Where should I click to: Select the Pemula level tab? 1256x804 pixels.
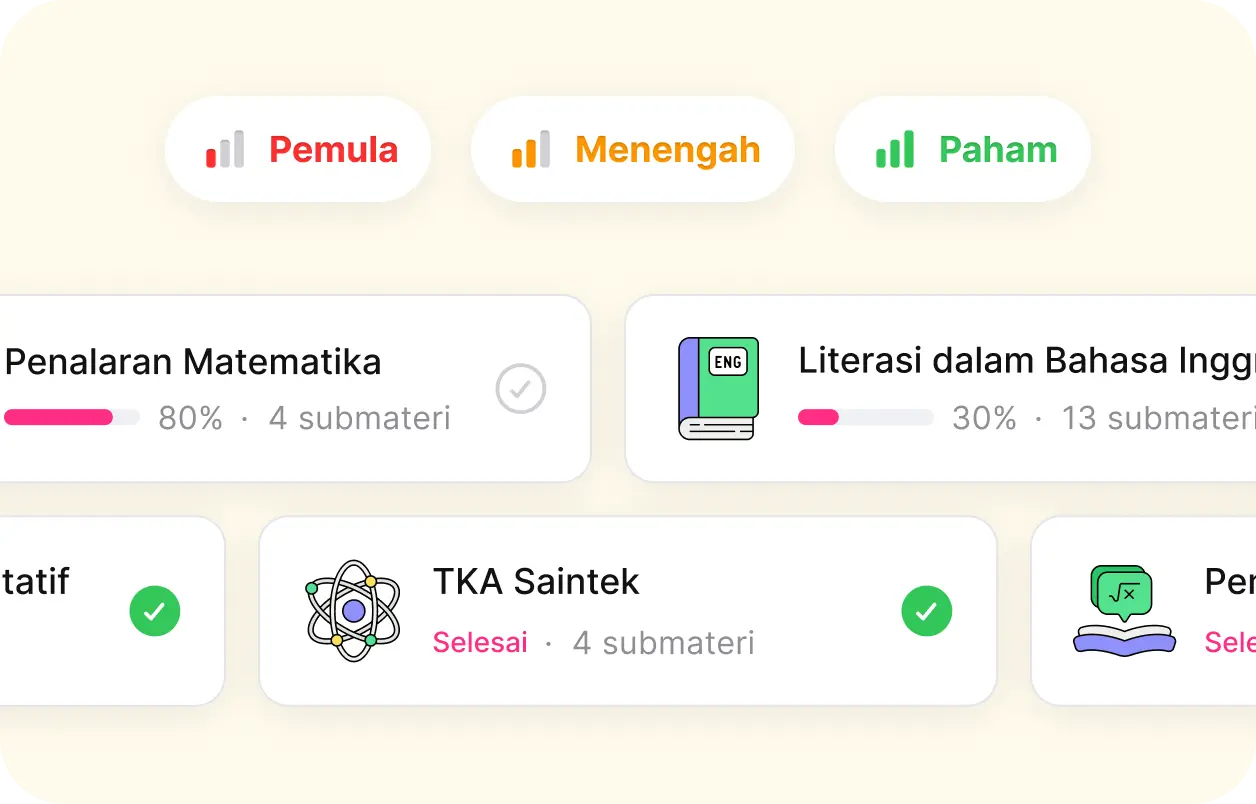(x=298, y=150)
